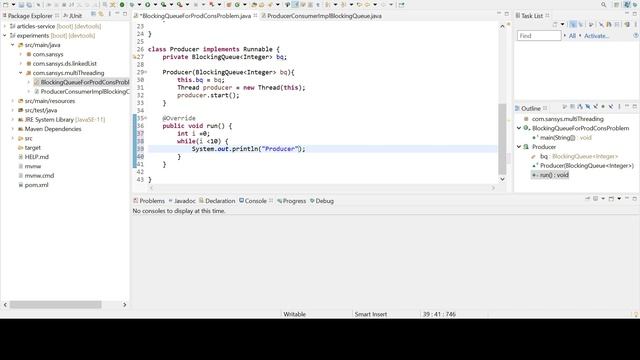Collapse experiments project

4,36
